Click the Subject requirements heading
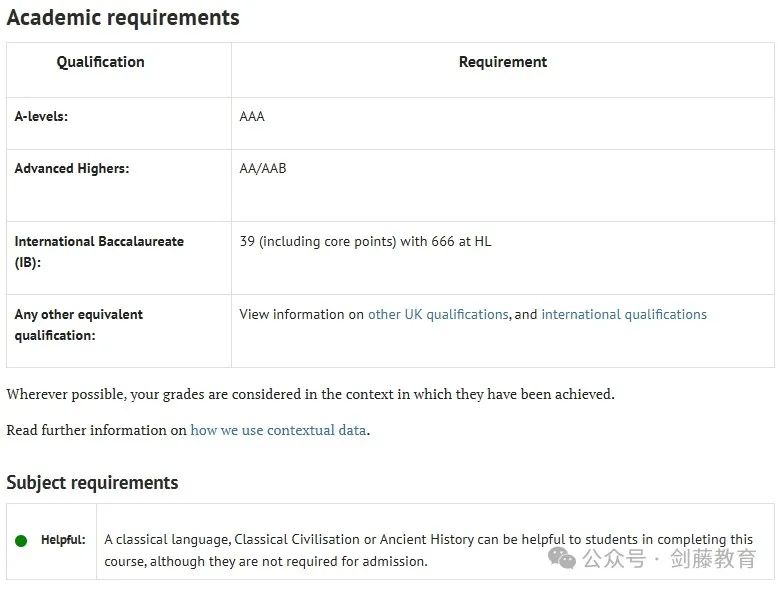 [x=92, y=483]
